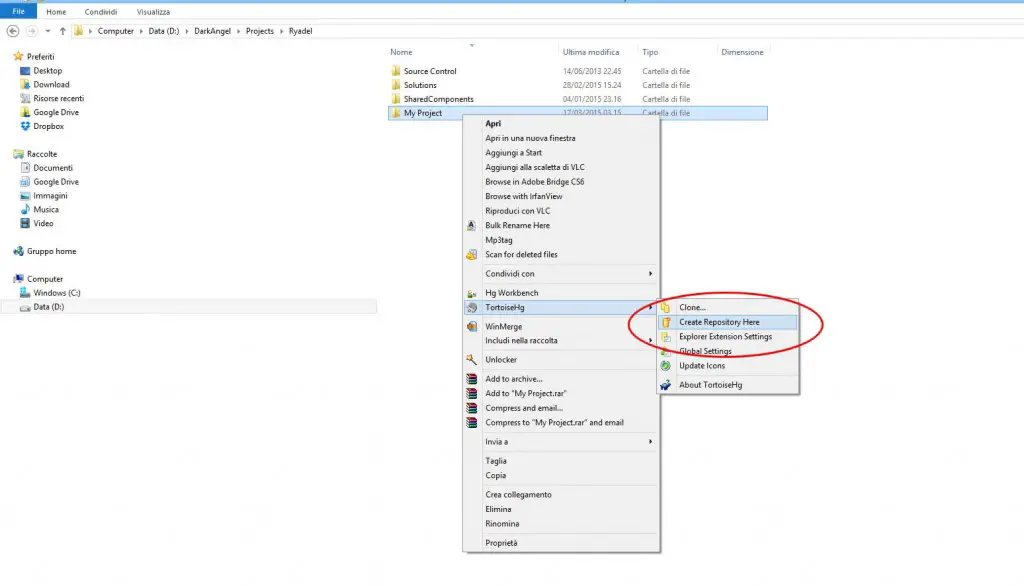Expand the Includi nella raccolta submenu arrow

pos(650,340)
